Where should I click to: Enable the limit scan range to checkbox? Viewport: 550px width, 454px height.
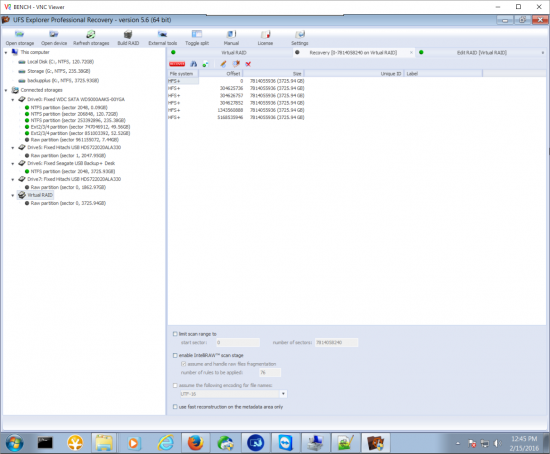click(x=175, y=334)
